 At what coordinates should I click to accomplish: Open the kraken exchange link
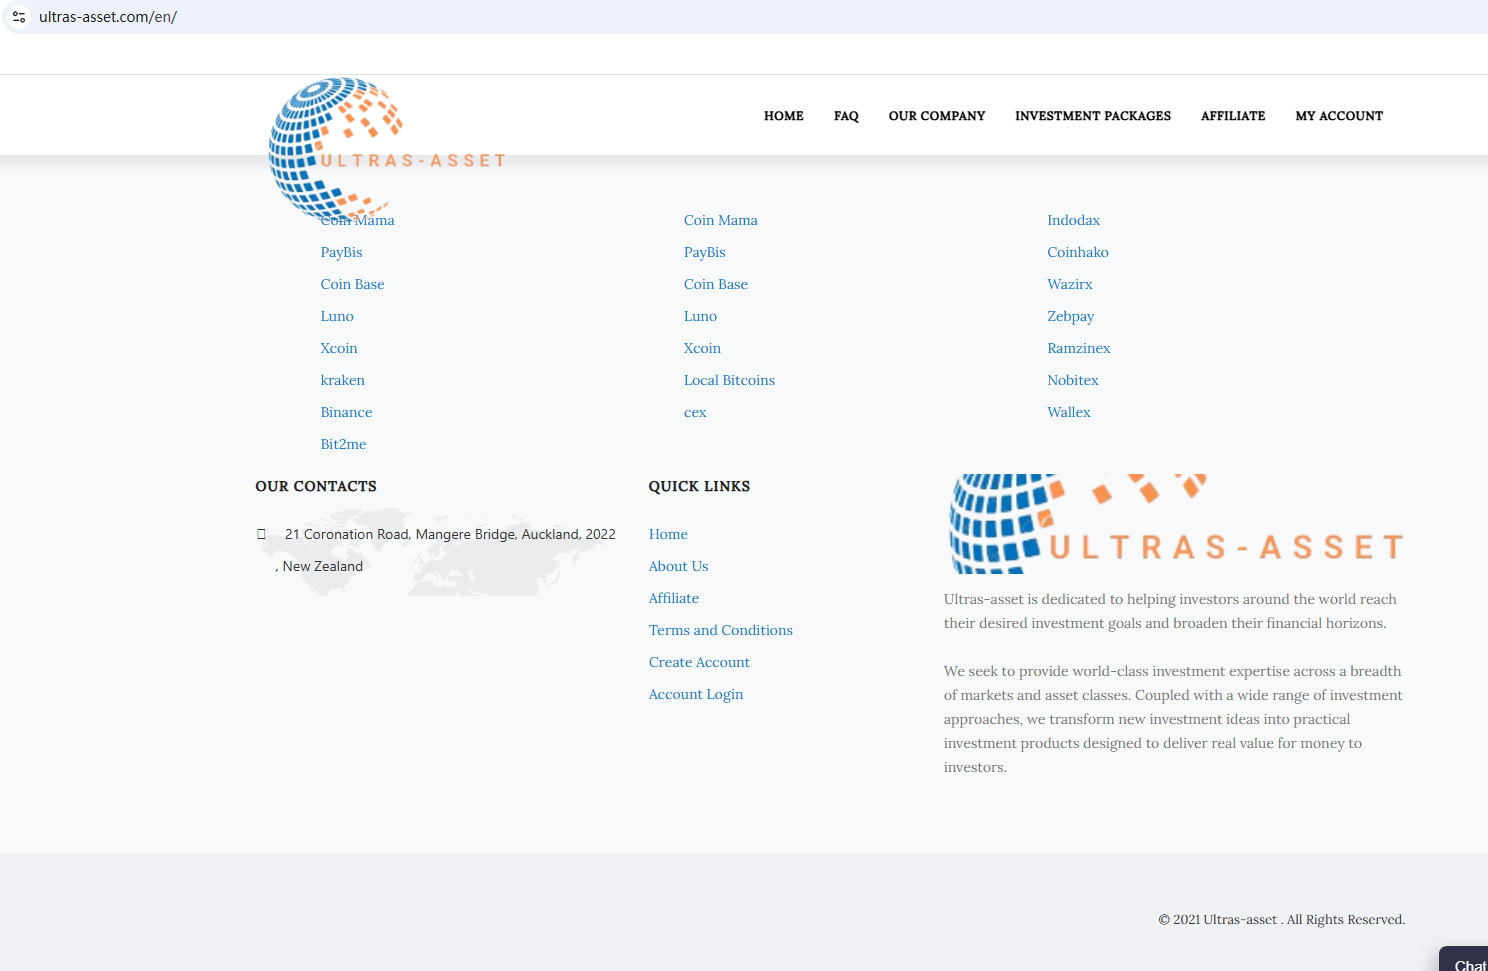pos(343,380)
